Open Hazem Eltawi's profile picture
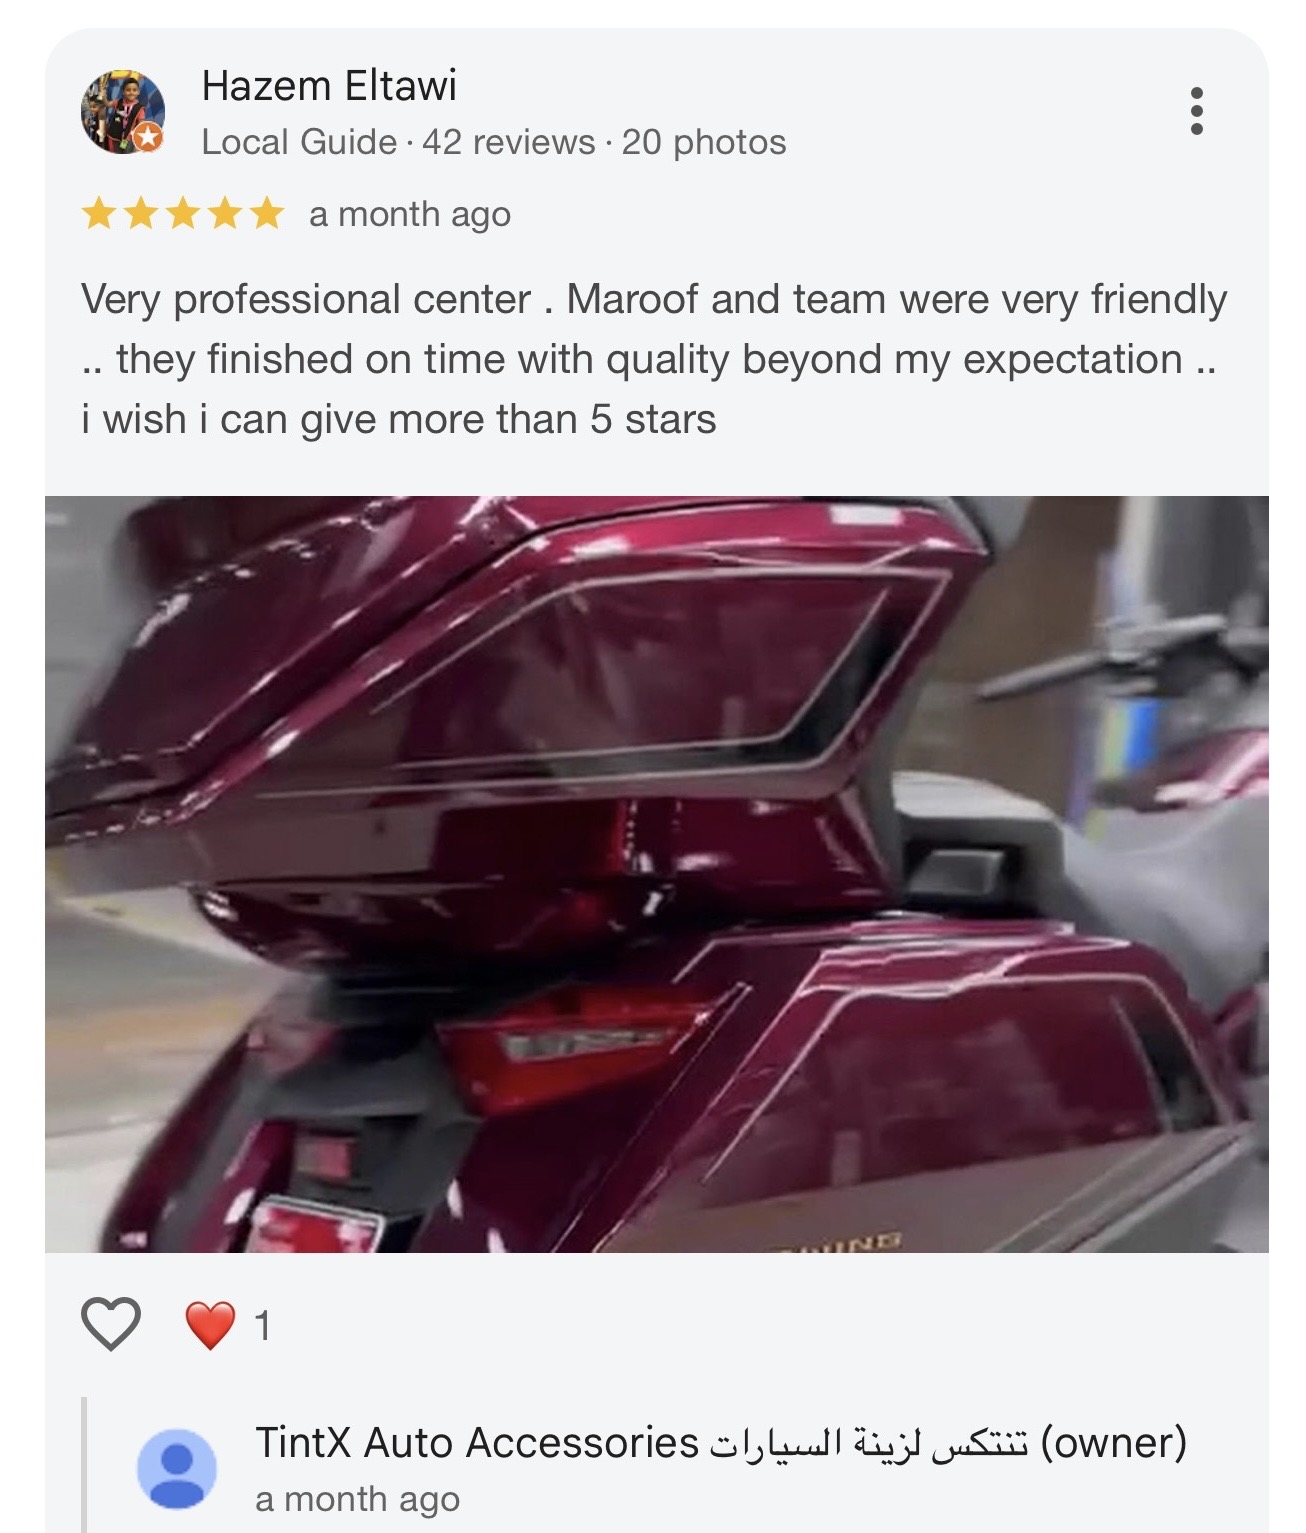 coord(122,112)
